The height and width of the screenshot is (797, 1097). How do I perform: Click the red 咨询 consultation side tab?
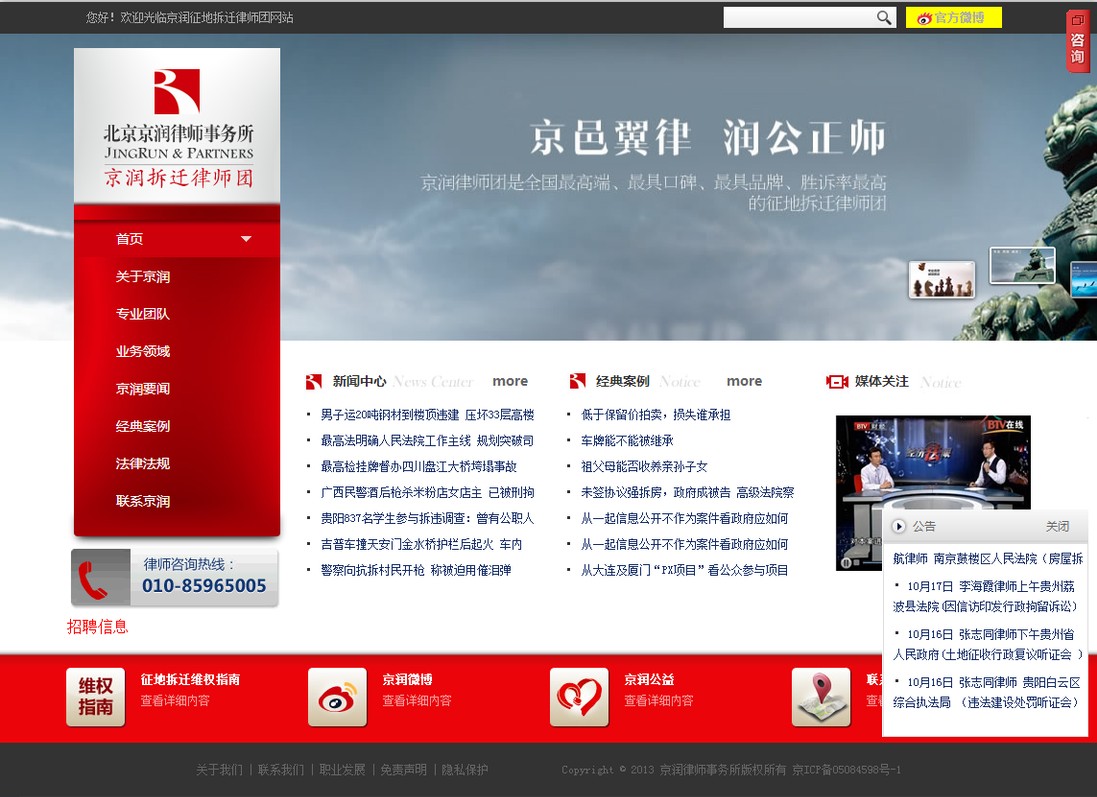[1077, 41]
